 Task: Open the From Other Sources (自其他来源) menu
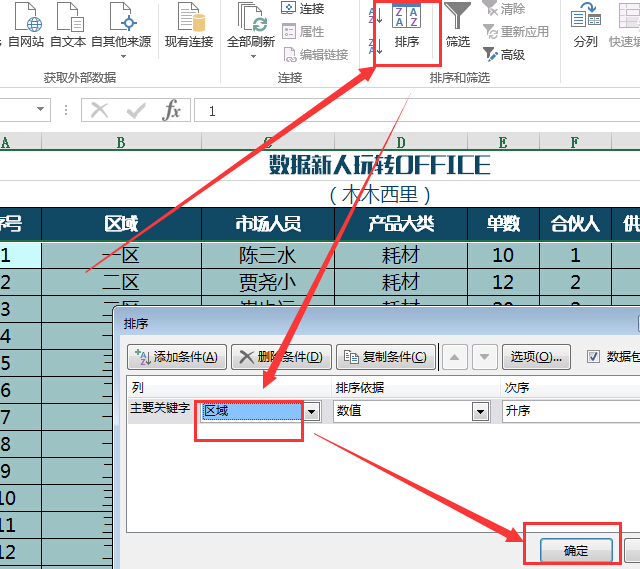121,29
